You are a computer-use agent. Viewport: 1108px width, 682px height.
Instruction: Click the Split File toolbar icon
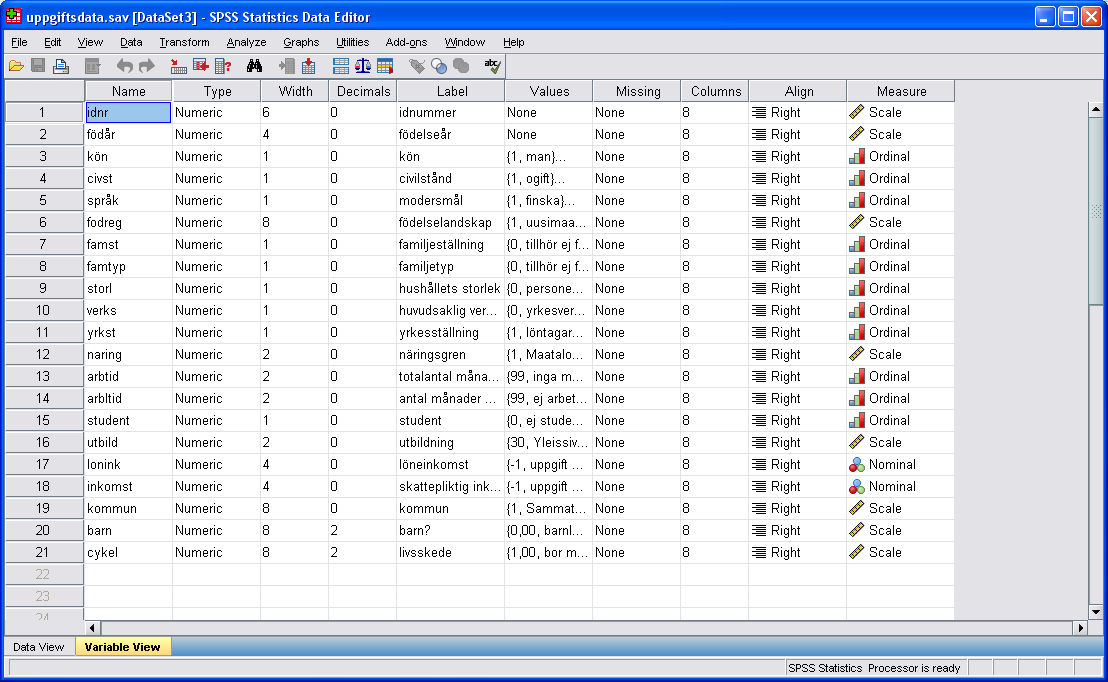pos(341,66)
